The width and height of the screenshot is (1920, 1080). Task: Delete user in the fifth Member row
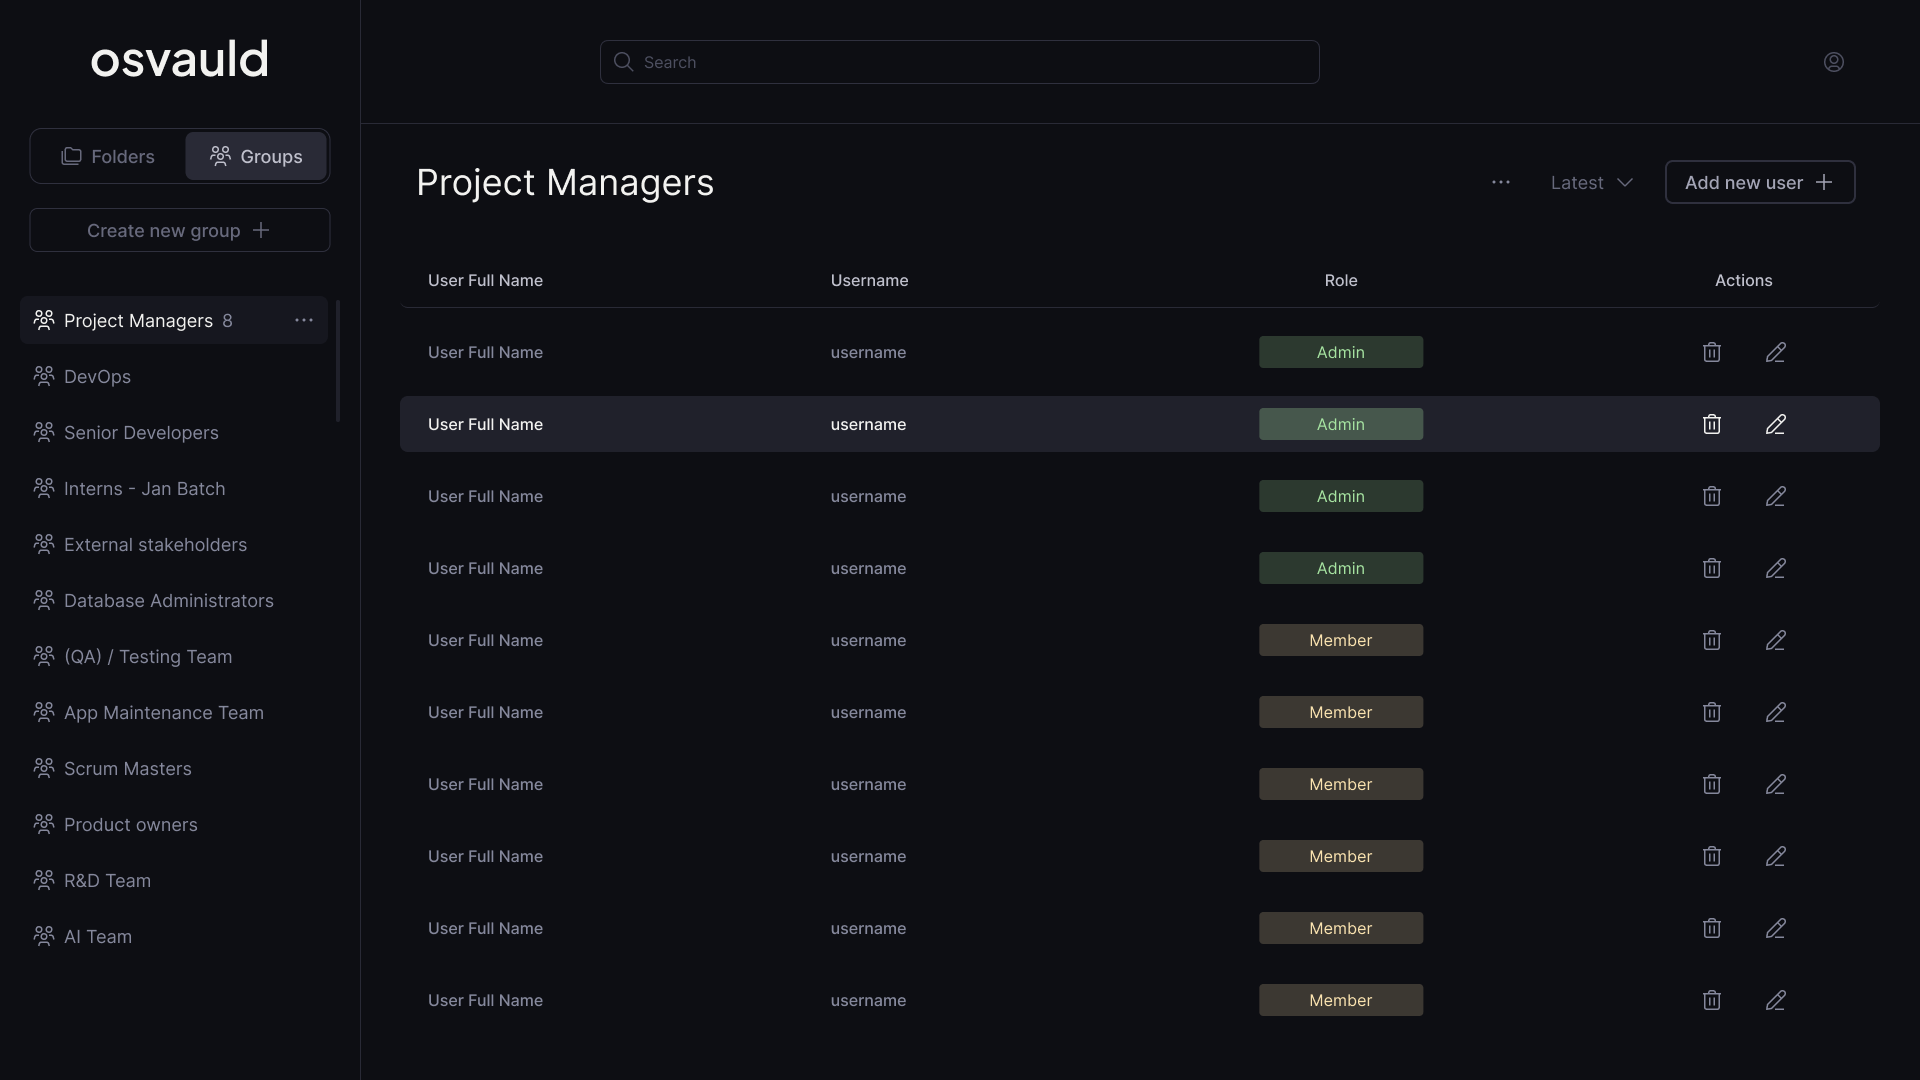pyautogui.click(x=1711, y=928)
